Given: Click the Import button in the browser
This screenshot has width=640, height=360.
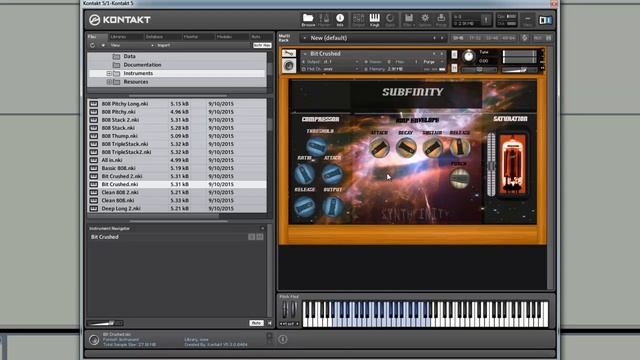Looking at the screenshot, I should tap(164, 45).
